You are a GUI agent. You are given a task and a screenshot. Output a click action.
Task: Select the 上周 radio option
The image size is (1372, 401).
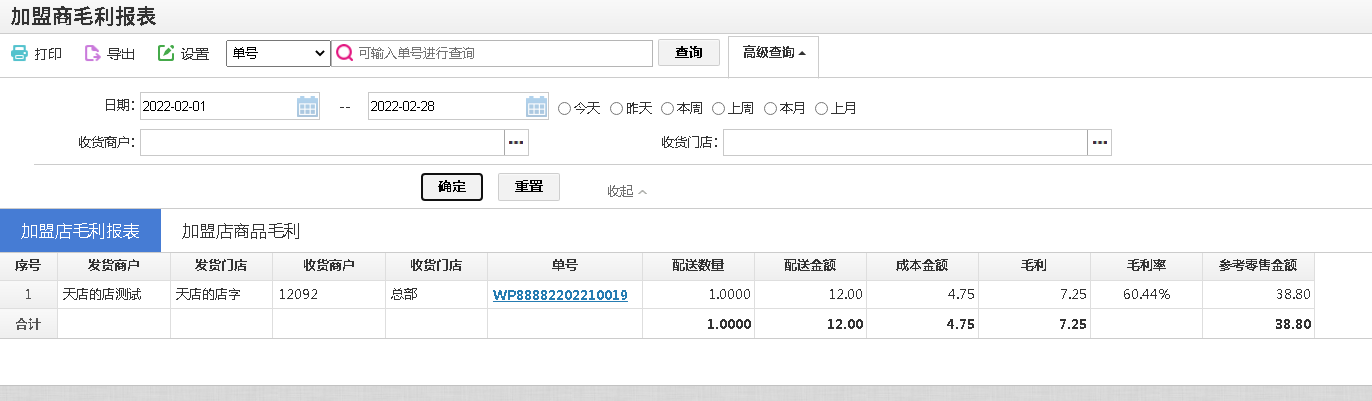[719, 108]
